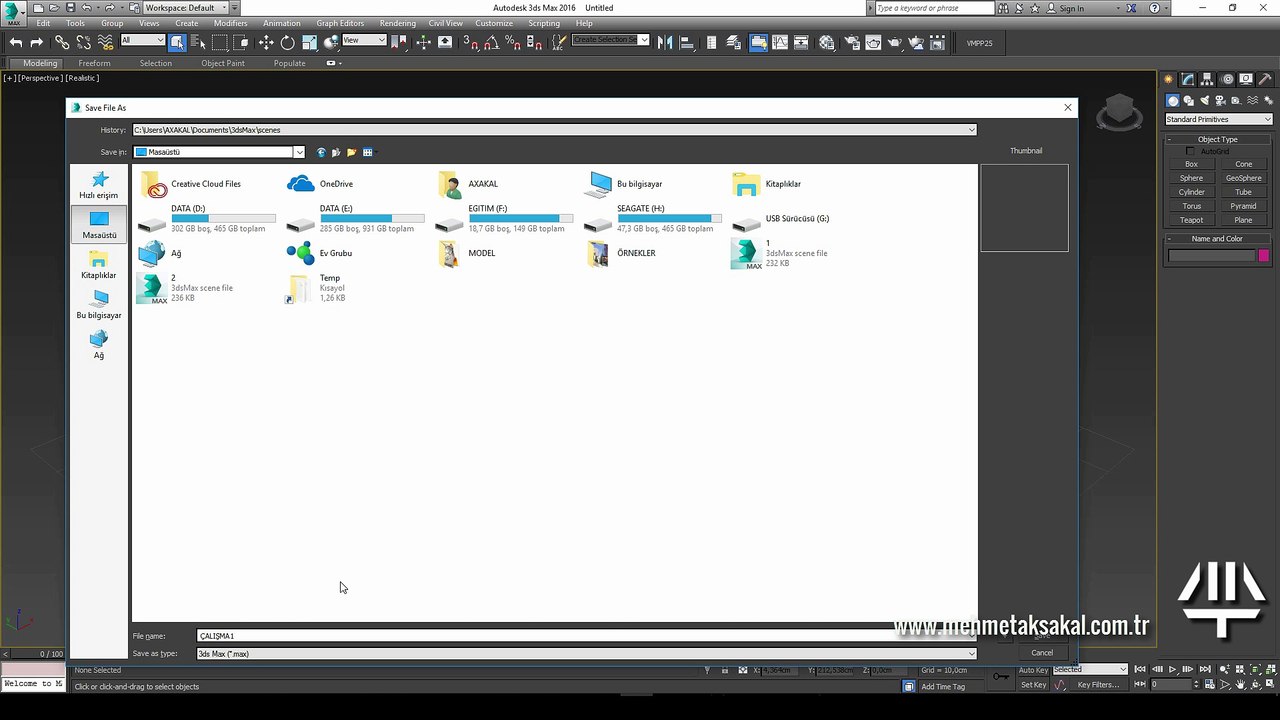The width and height of the screenshot is (1280, 720).
Task: Open Rendered Frame Window icon
Action: click(873, 42)
